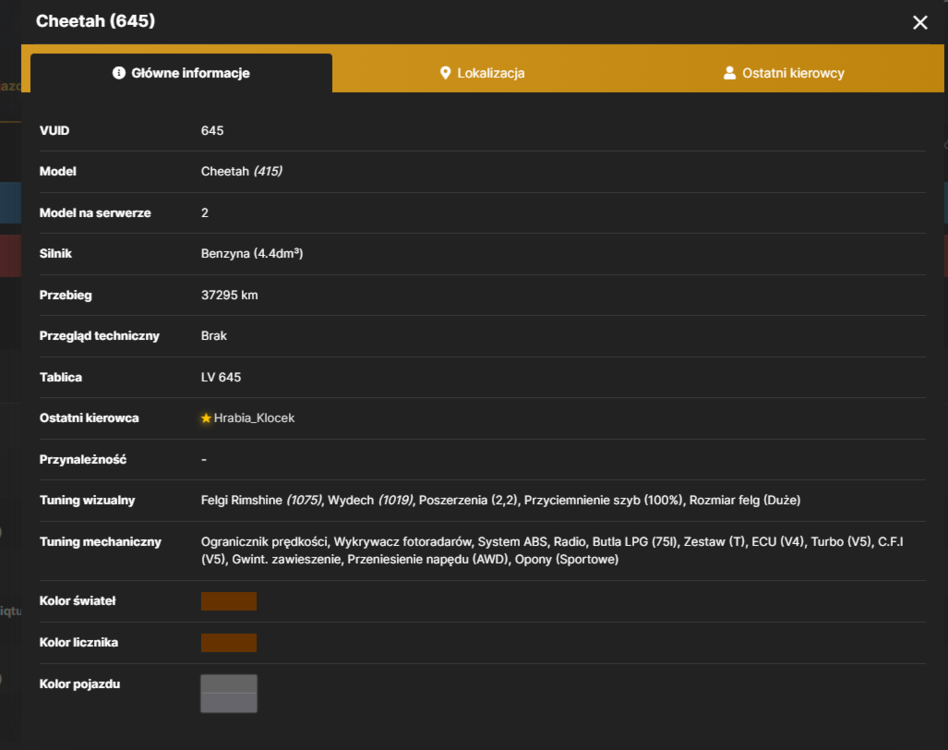
Task: Select the plate value LV 645
Action: click(221, 377)
